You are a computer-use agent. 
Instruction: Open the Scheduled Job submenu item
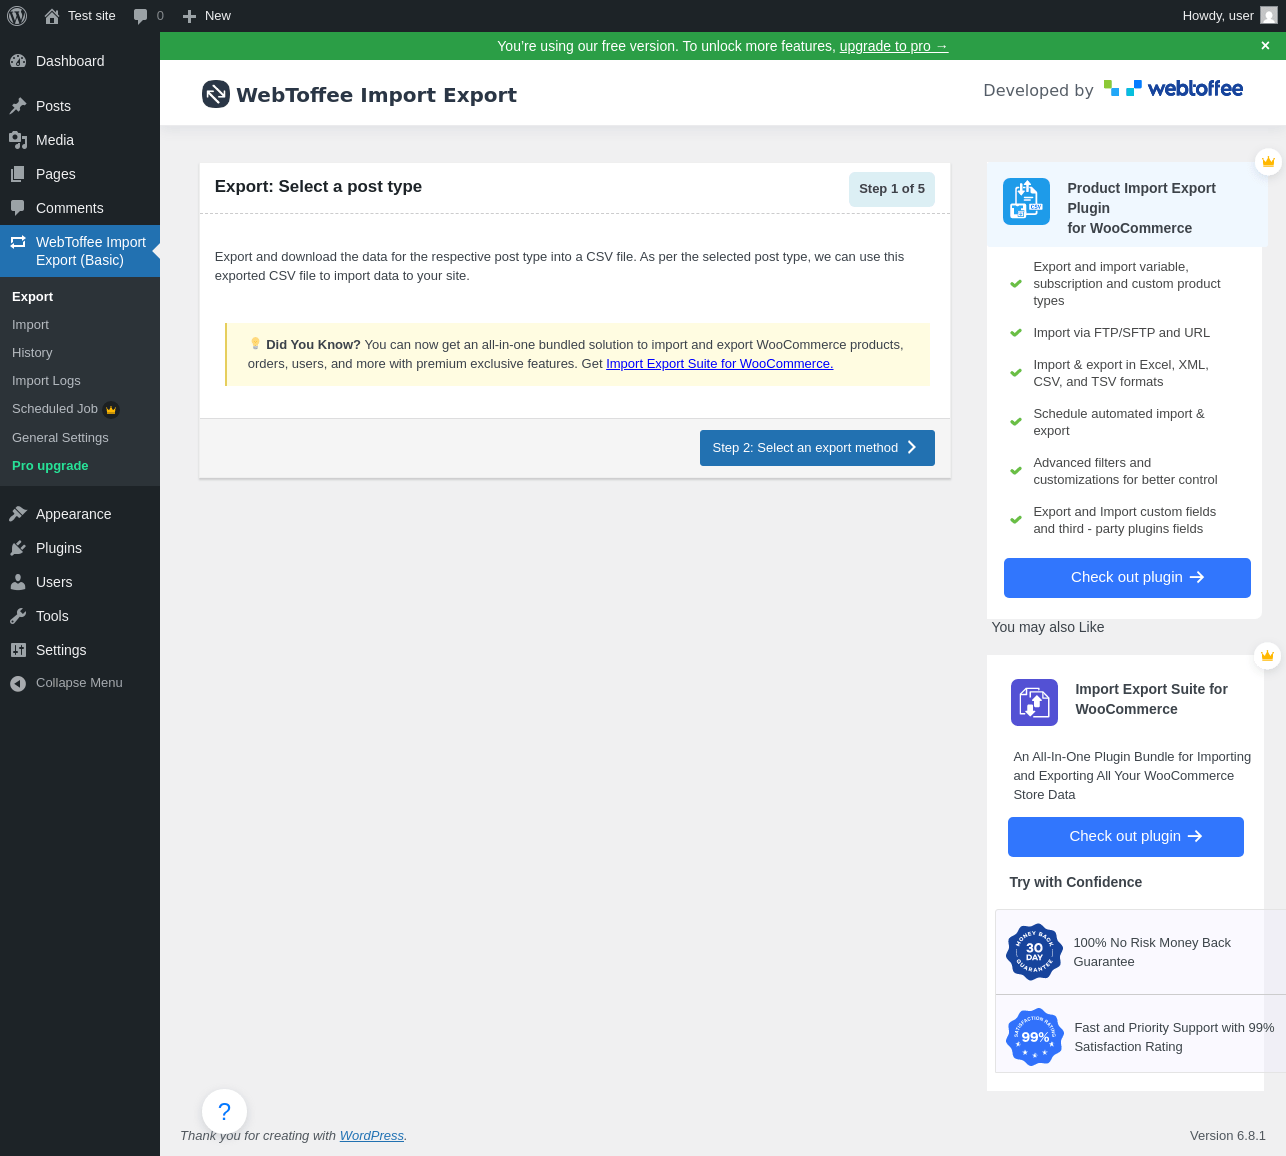coord(55,409)
